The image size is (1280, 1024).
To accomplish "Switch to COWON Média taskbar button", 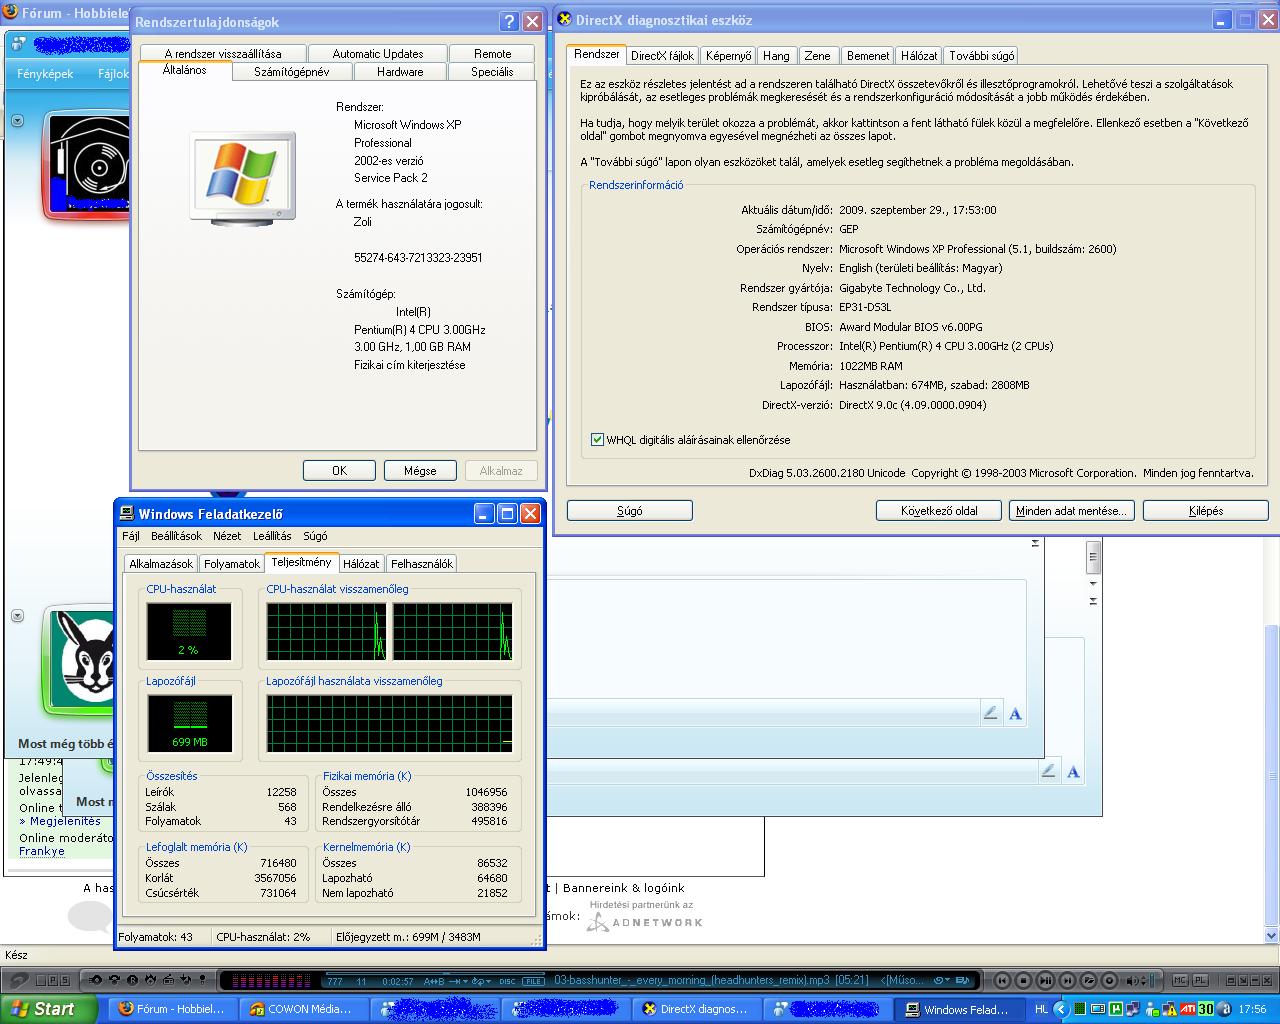I will 302,1009.
